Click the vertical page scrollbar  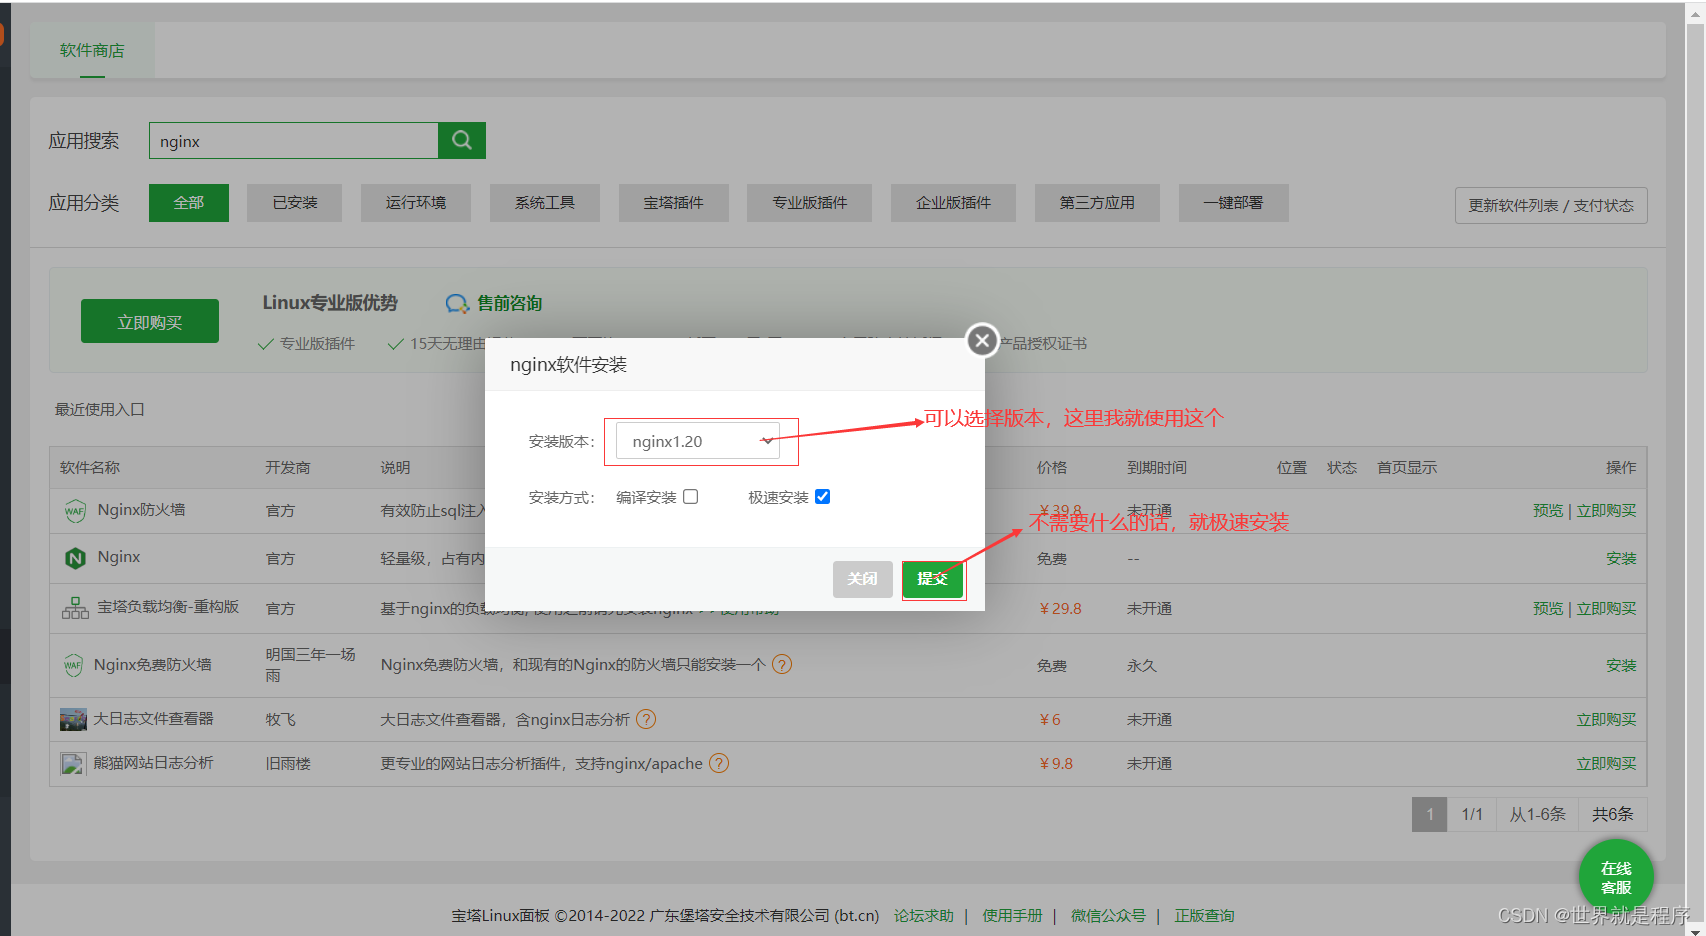pos(1695,468)
